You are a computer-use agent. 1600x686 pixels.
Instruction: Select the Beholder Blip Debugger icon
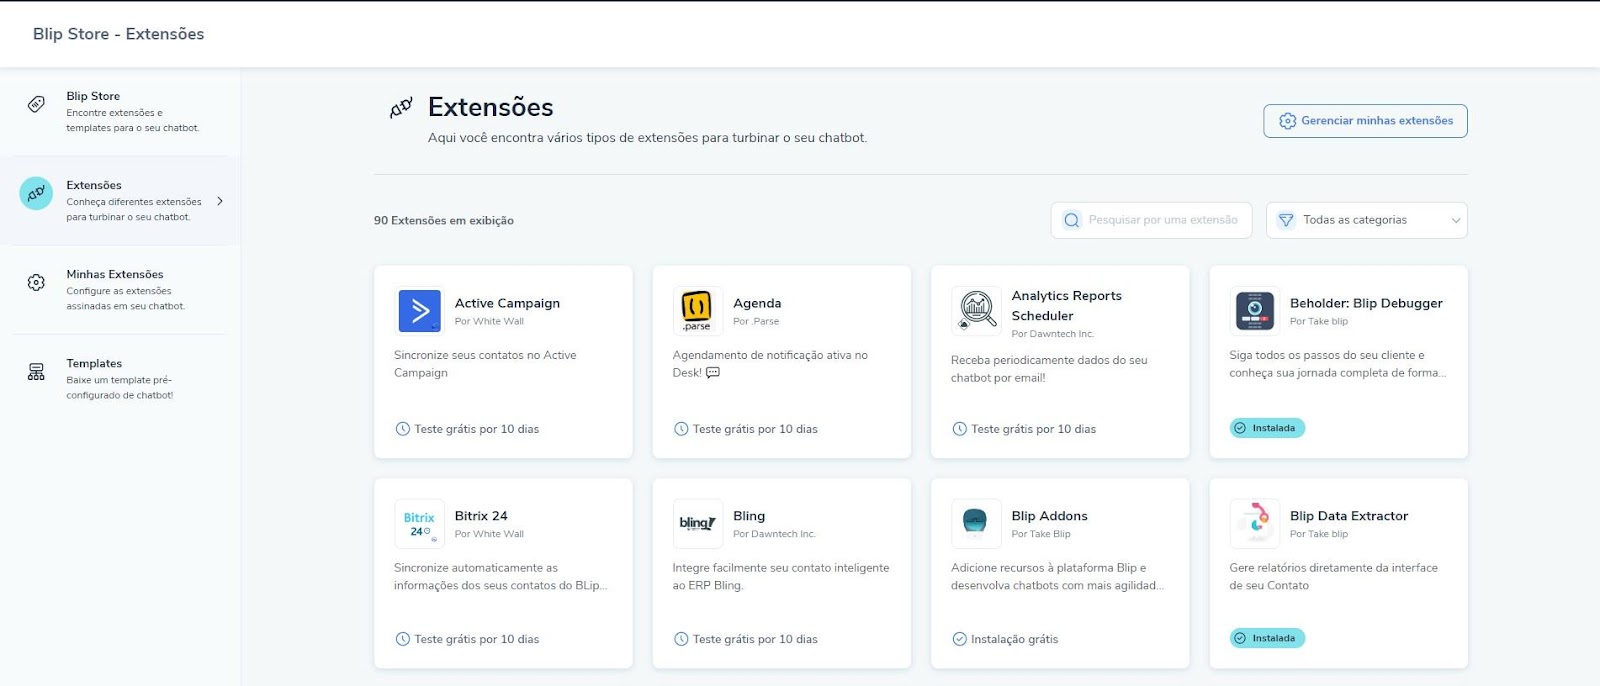click(1254, 311)
